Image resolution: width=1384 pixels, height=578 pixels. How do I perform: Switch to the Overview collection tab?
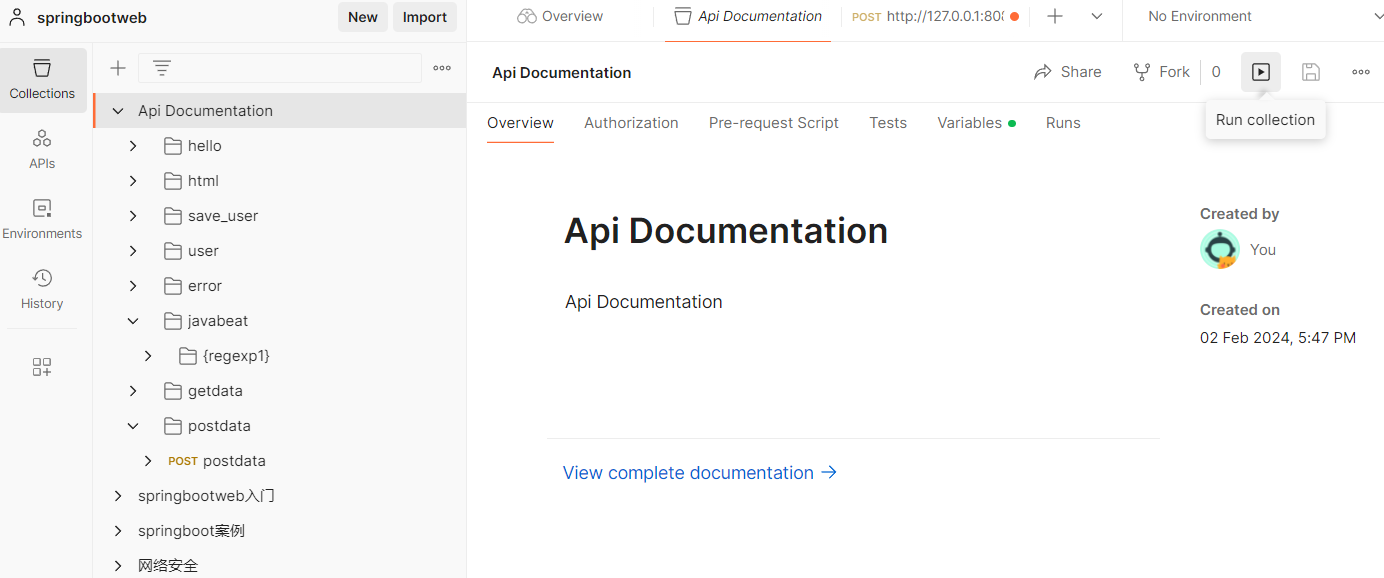(x=520, y=123)
